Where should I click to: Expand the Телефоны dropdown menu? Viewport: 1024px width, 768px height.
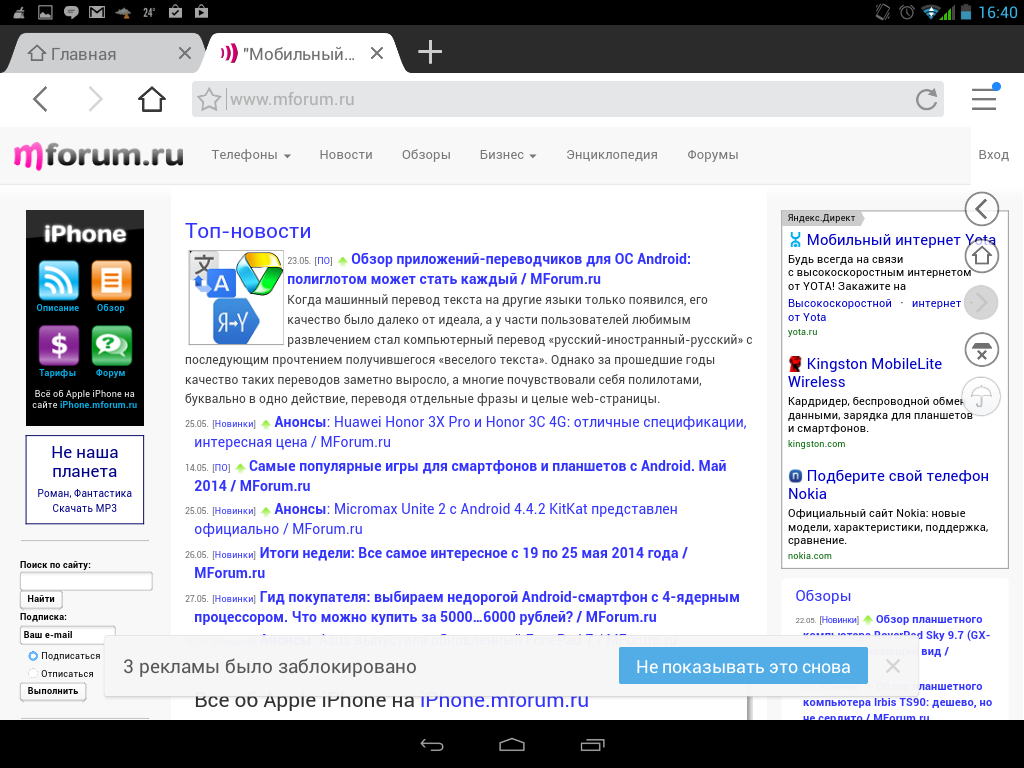[251, 155]
